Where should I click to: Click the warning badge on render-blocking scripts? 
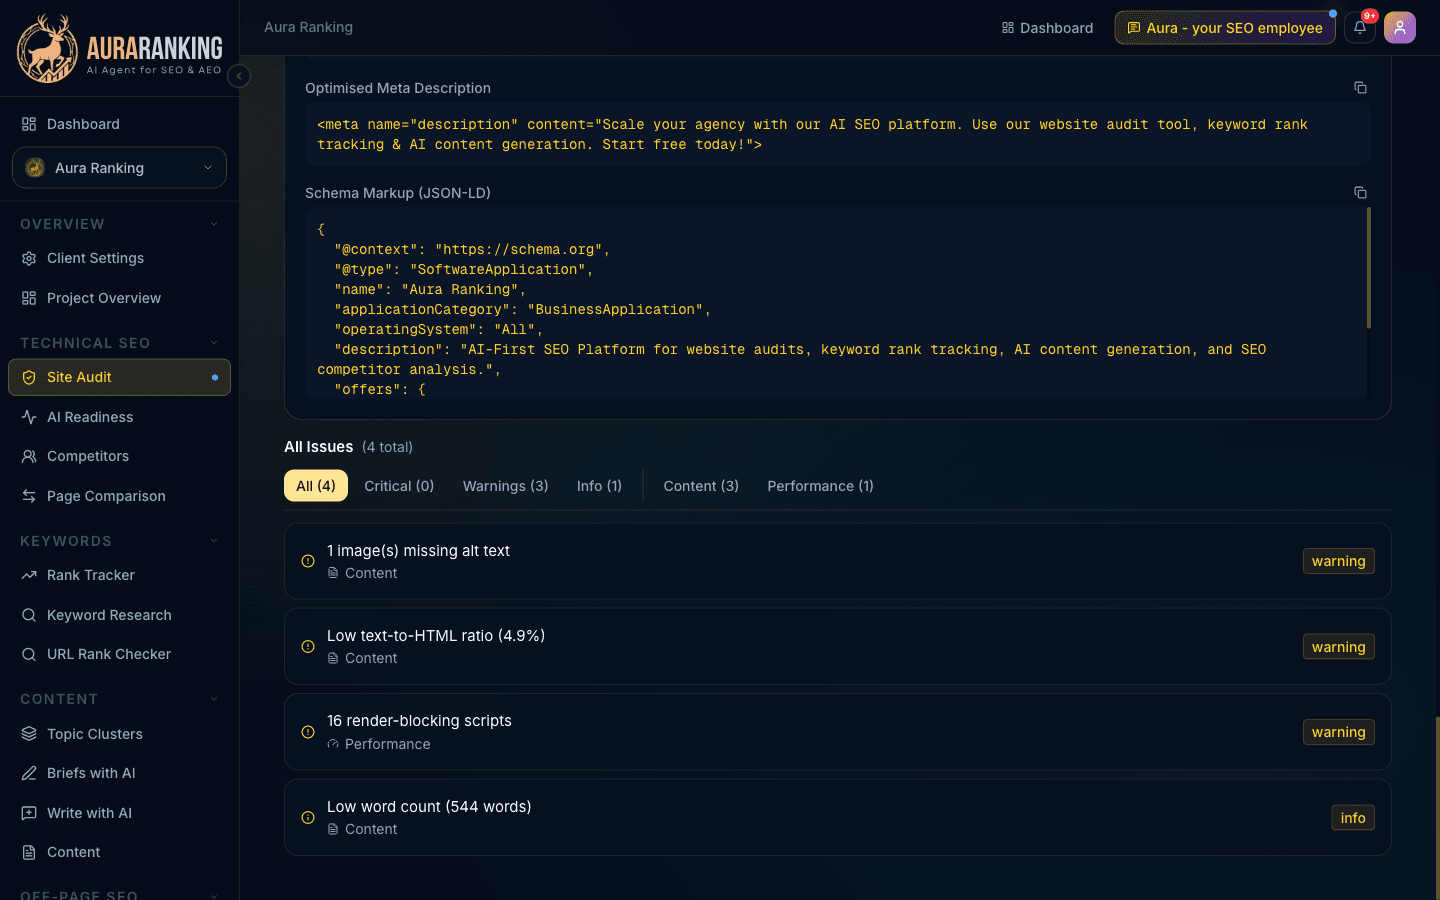[x=1339, y=732]
